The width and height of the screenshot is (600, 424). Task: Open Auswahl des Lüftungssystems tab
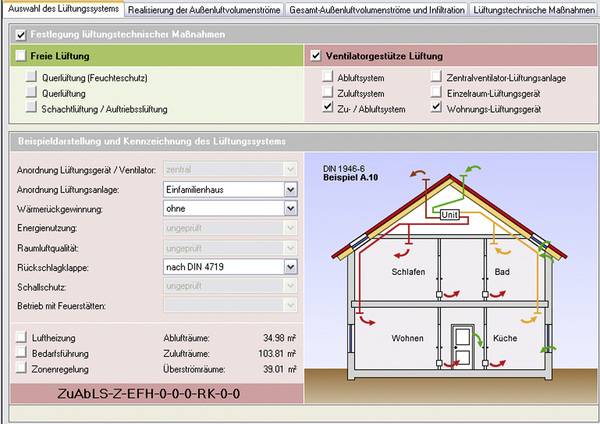[61, 9]
